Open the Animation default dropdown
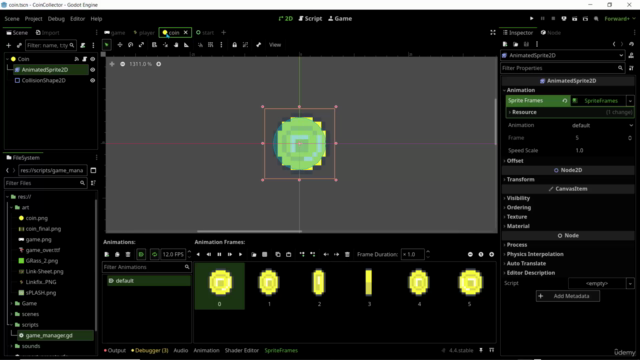This screenshot has height=360, width=640. pyautogui.click(x=601, y=125)
